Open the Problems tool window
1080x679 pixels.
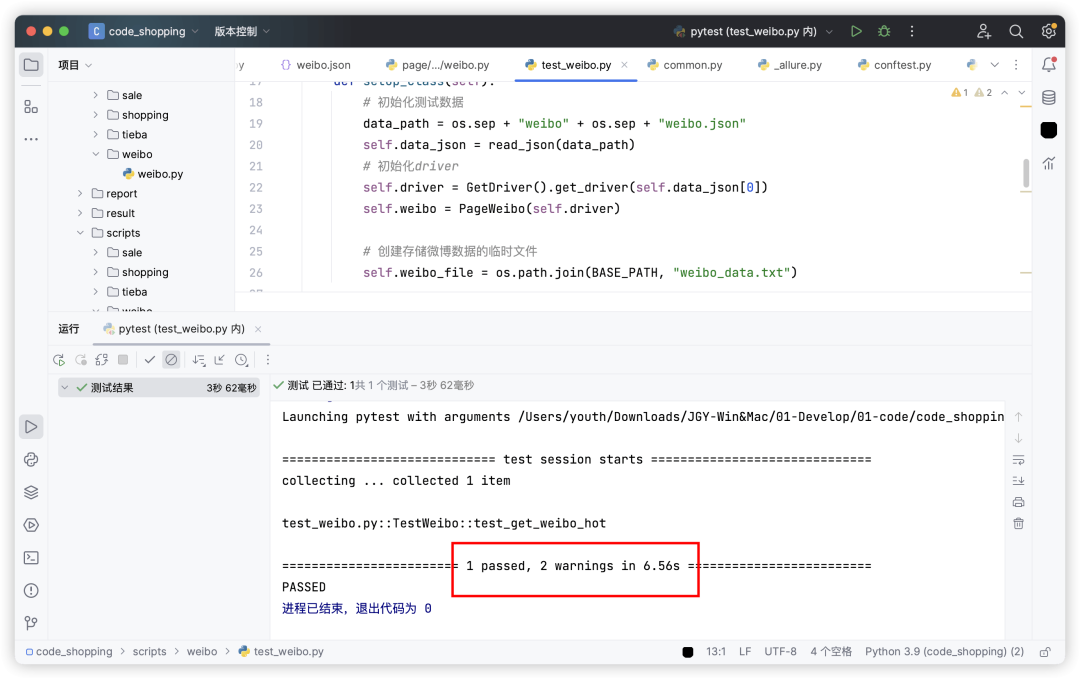pyautogui.click(x=31, y=590)
